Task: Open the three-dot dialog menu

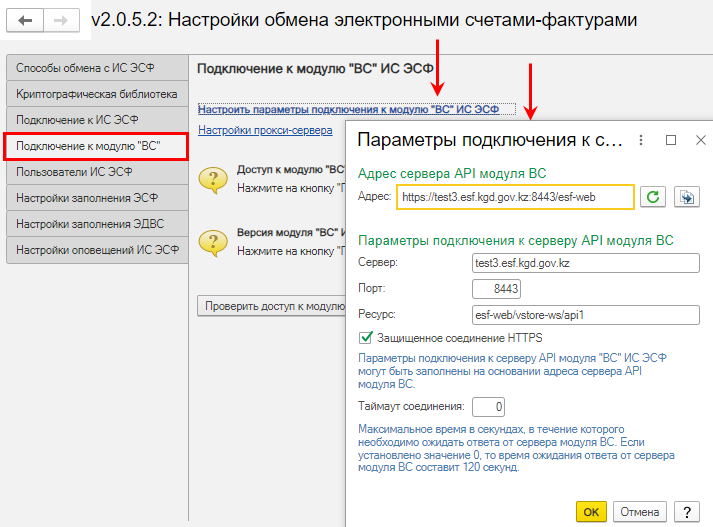Action: pos(641,140)
